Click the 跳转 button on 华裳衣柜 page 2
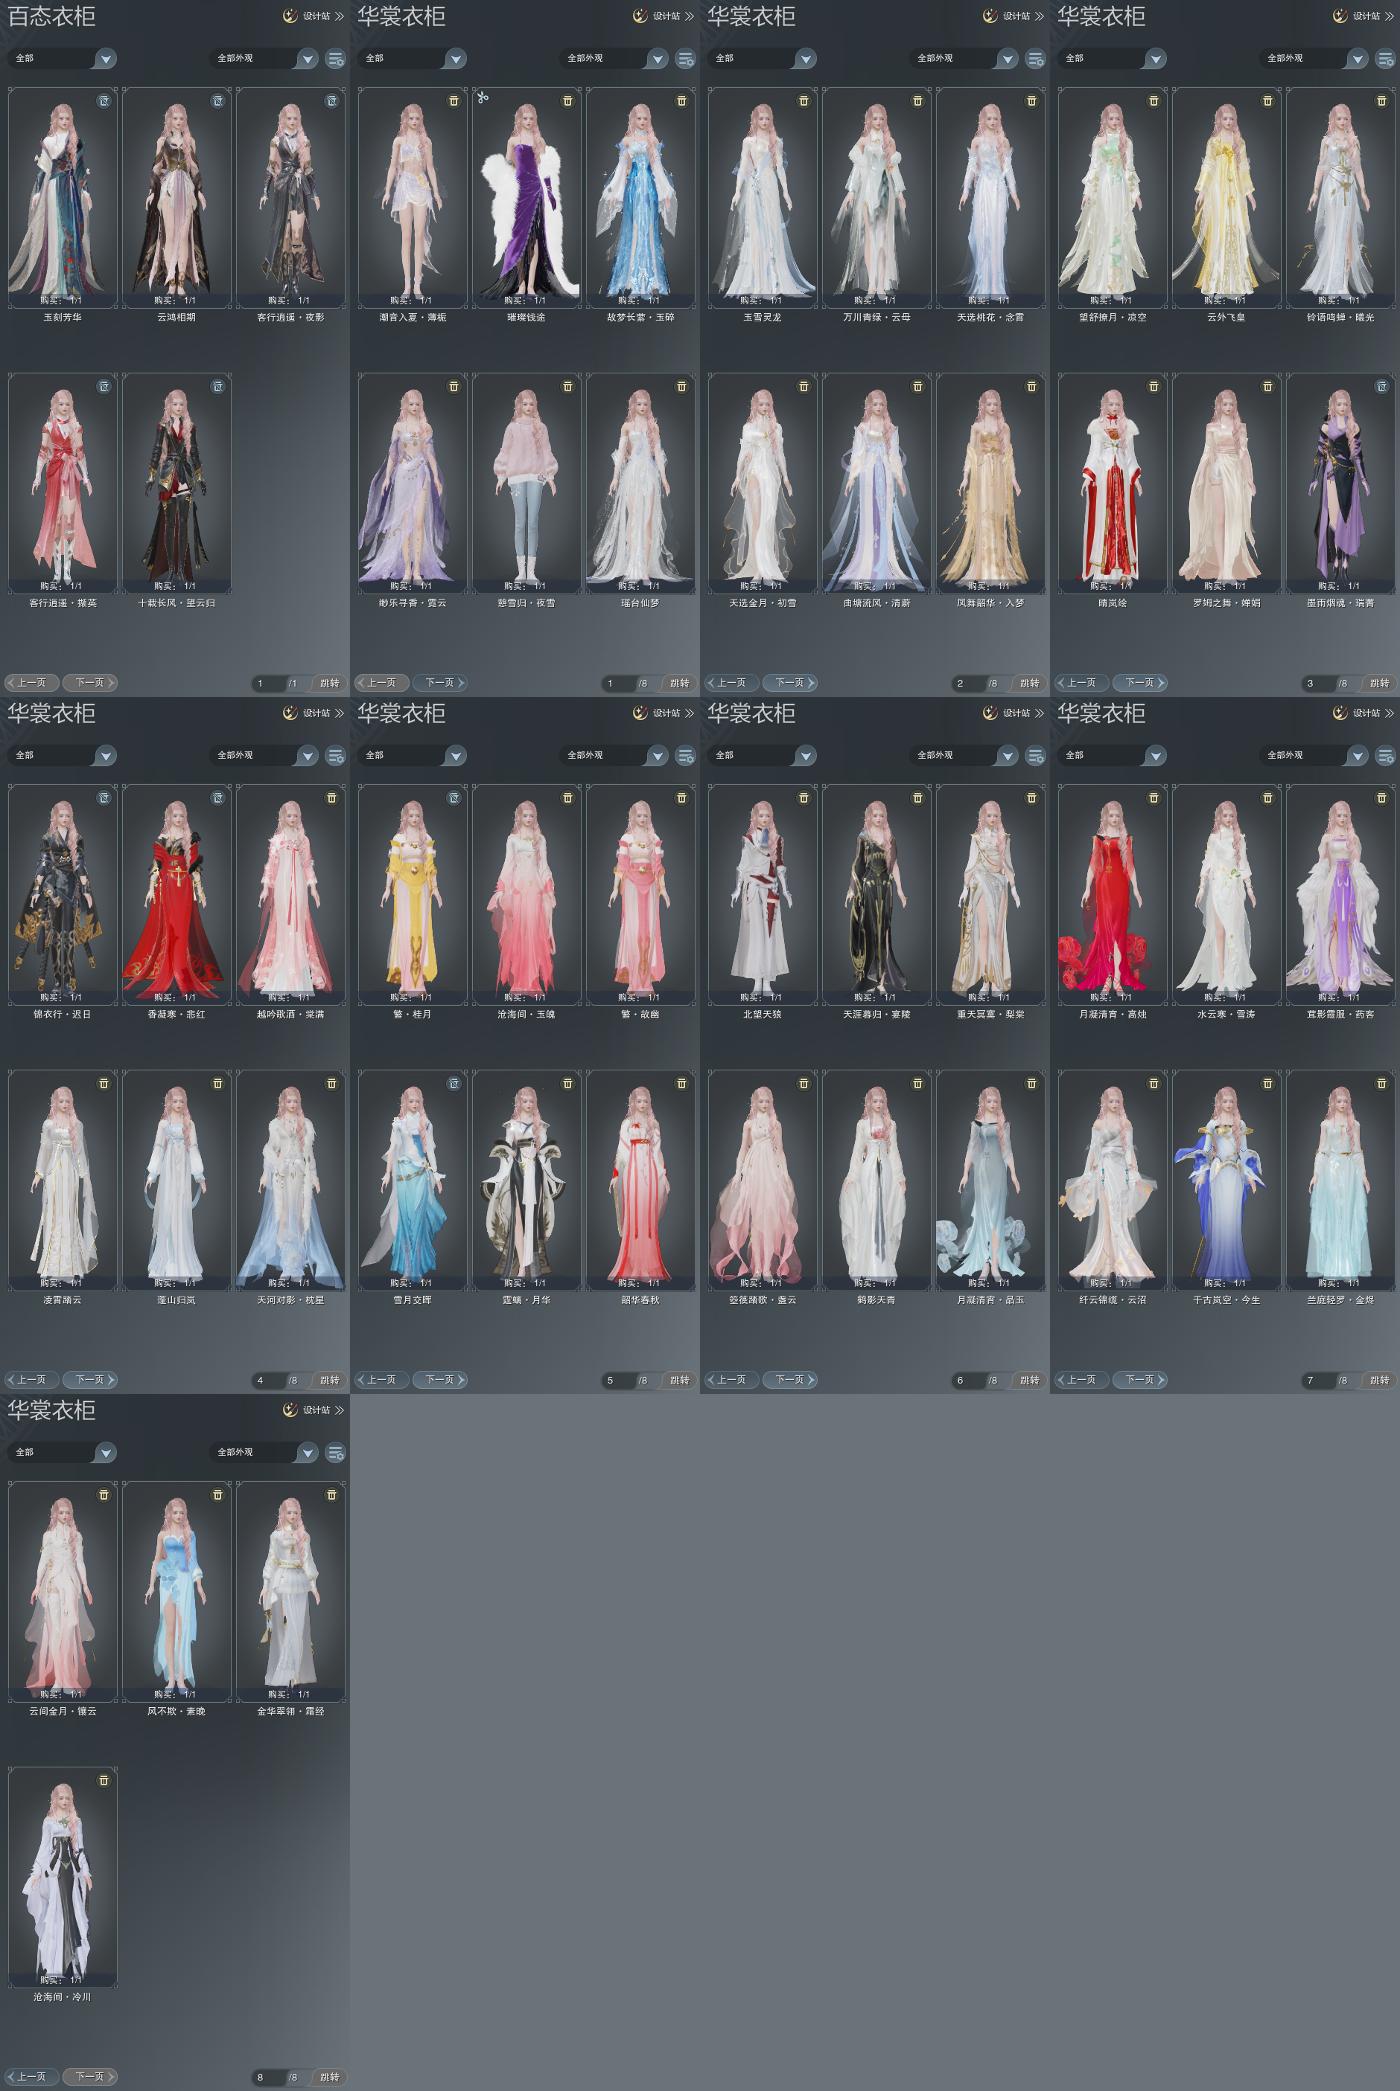The image size is (1400, 2091). [x=1029, y=684]
